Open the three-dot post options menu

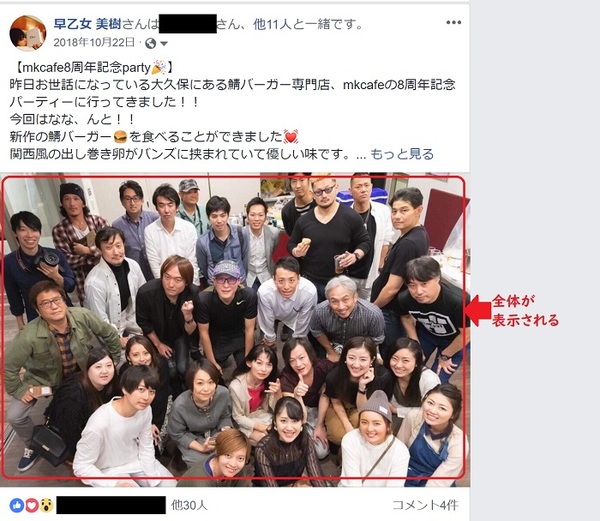(453, 23)
